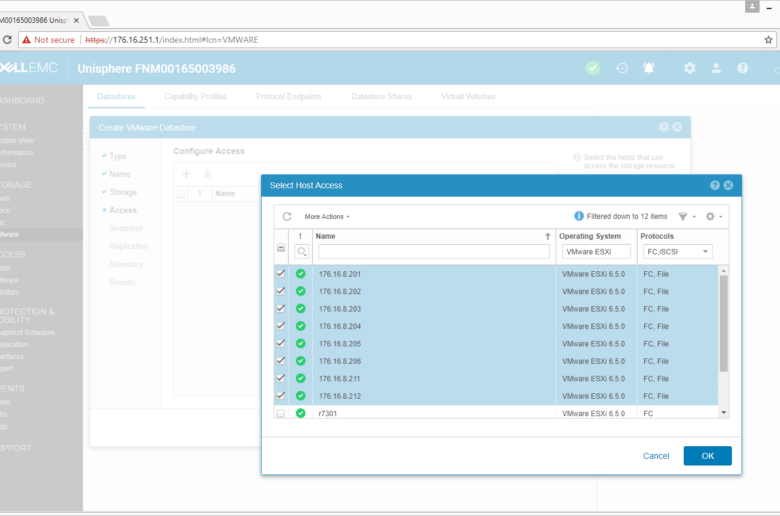The width and height of the screenshot is (780, 516).
Task: Close the Select Host Access dialog
Action: [728, 185]
